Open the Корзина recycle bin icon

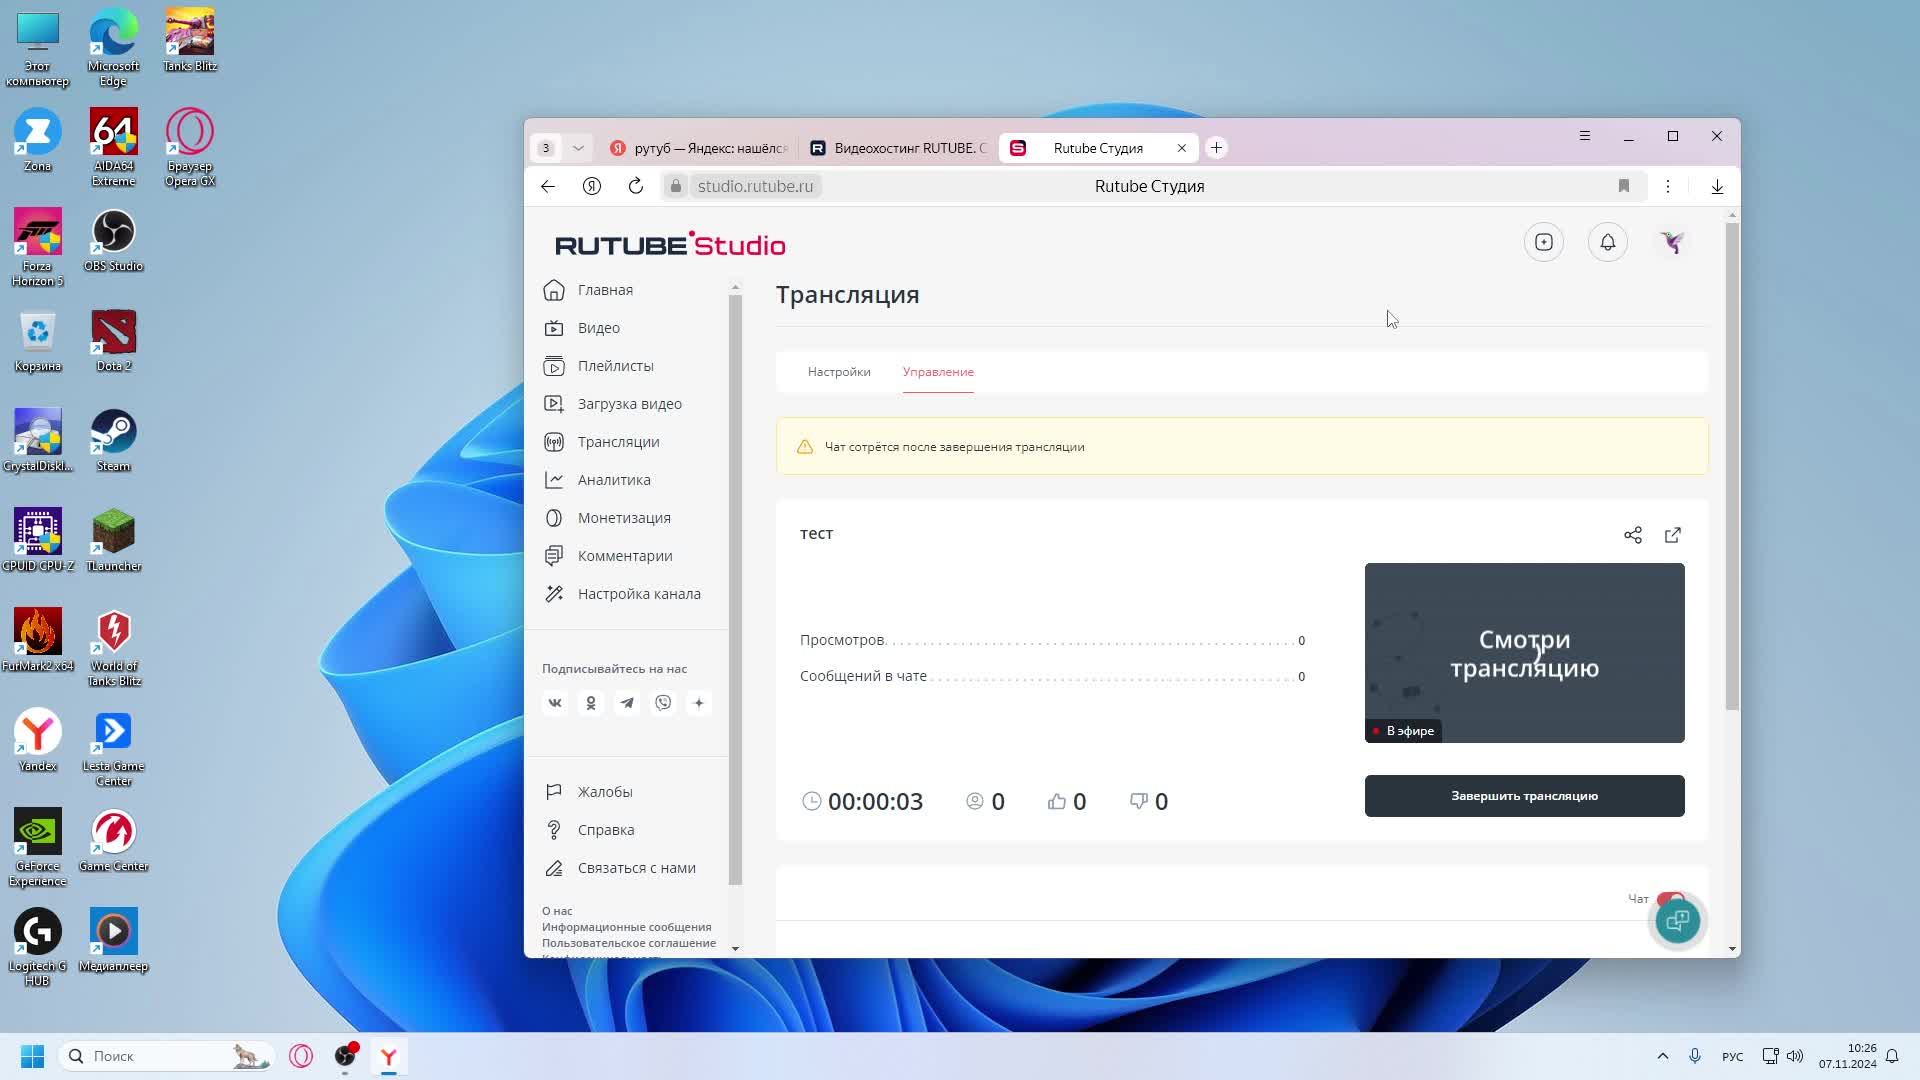click(37, 342)
